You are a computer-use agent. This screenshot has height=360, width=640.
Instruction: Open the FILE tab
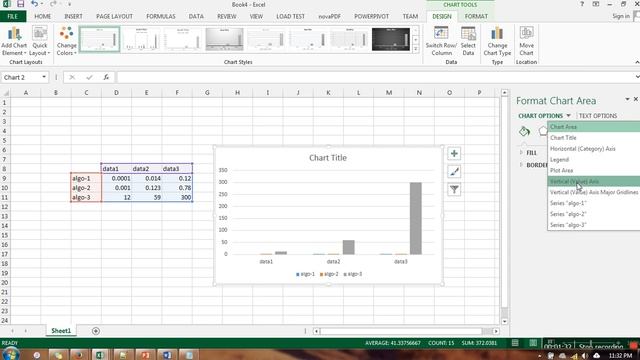click(13, 16)
